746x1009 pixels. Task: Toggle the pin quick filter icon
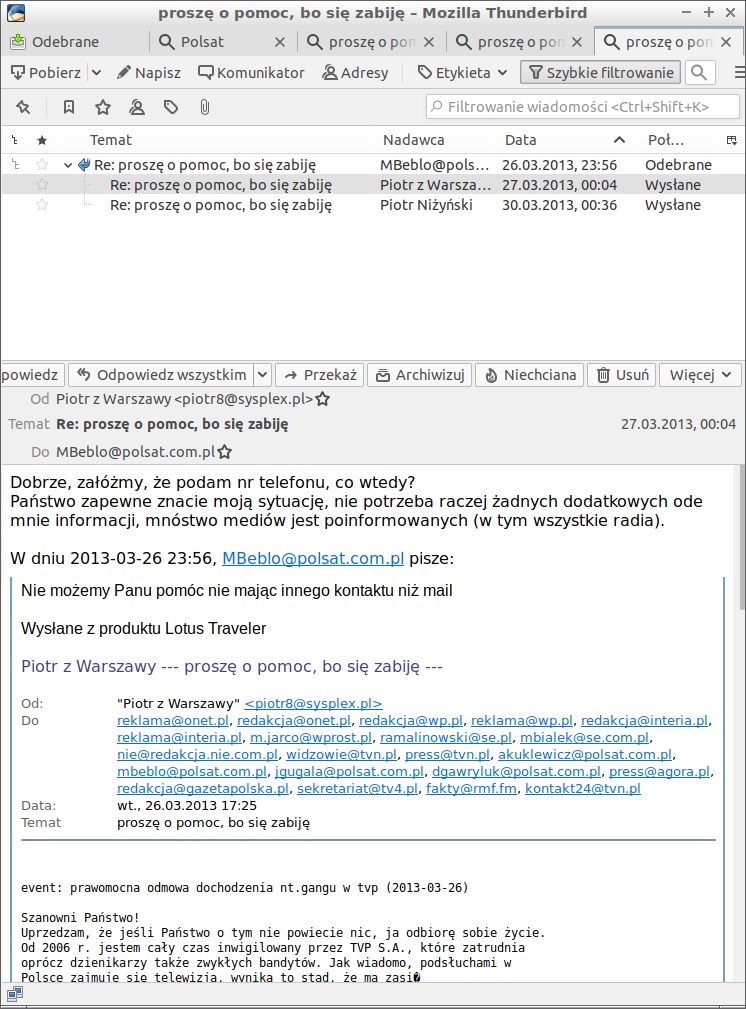click(24, 107)
